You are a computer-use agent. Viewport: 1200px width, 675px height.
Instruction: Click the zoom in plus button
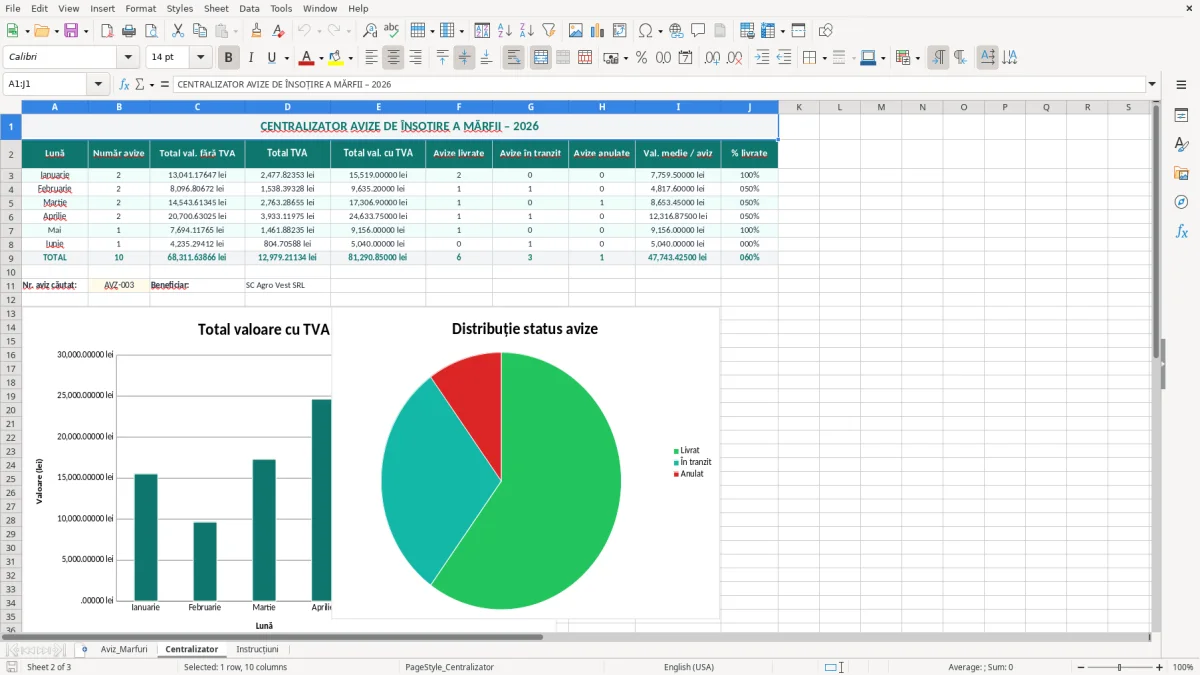click(x=1160, y=667)
